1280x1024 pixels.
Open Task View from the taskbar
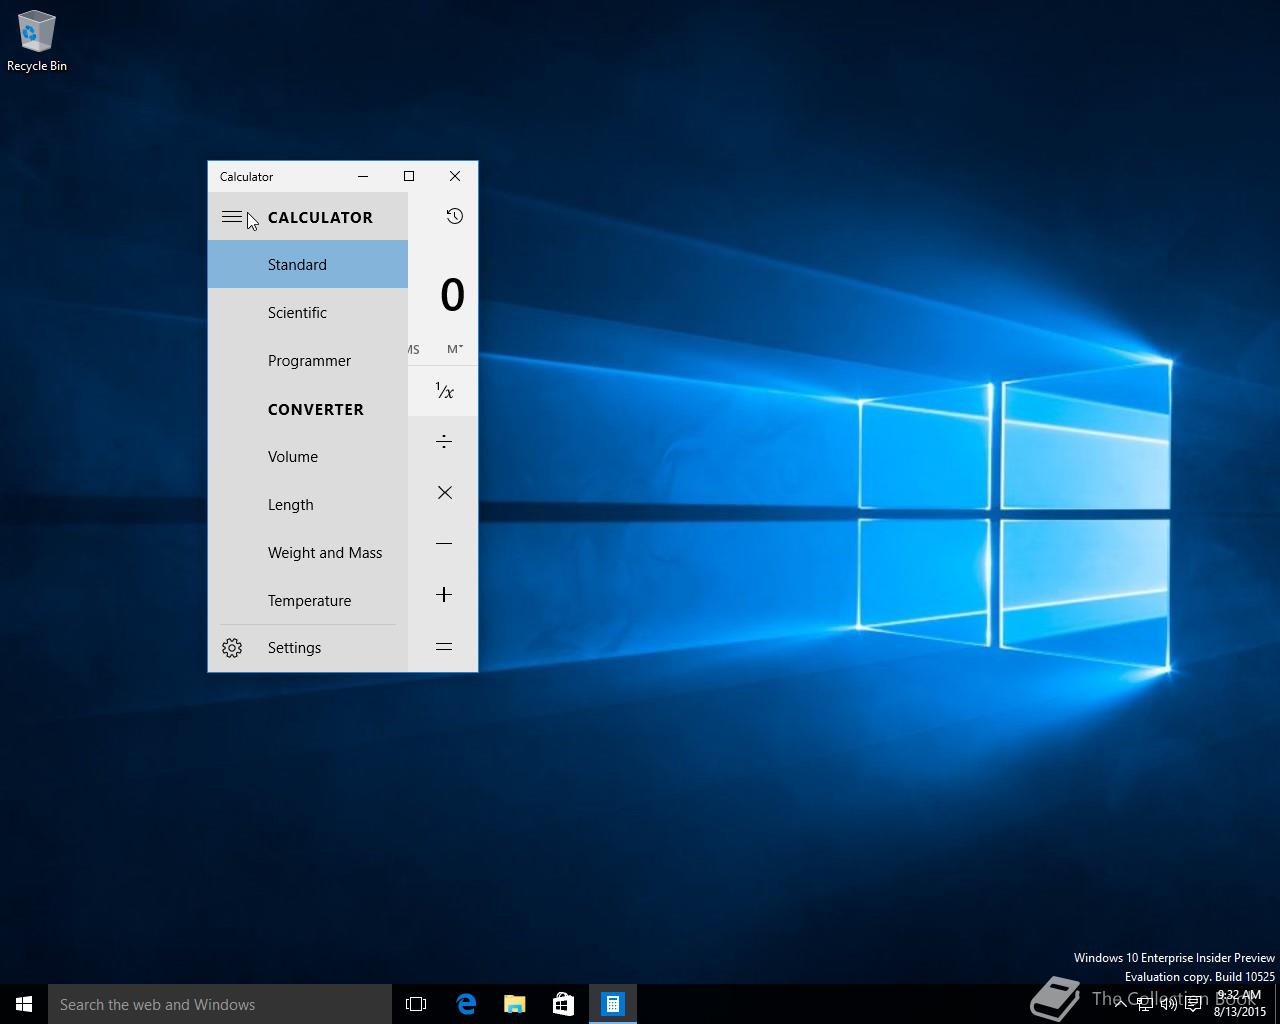pos(416,1004)
